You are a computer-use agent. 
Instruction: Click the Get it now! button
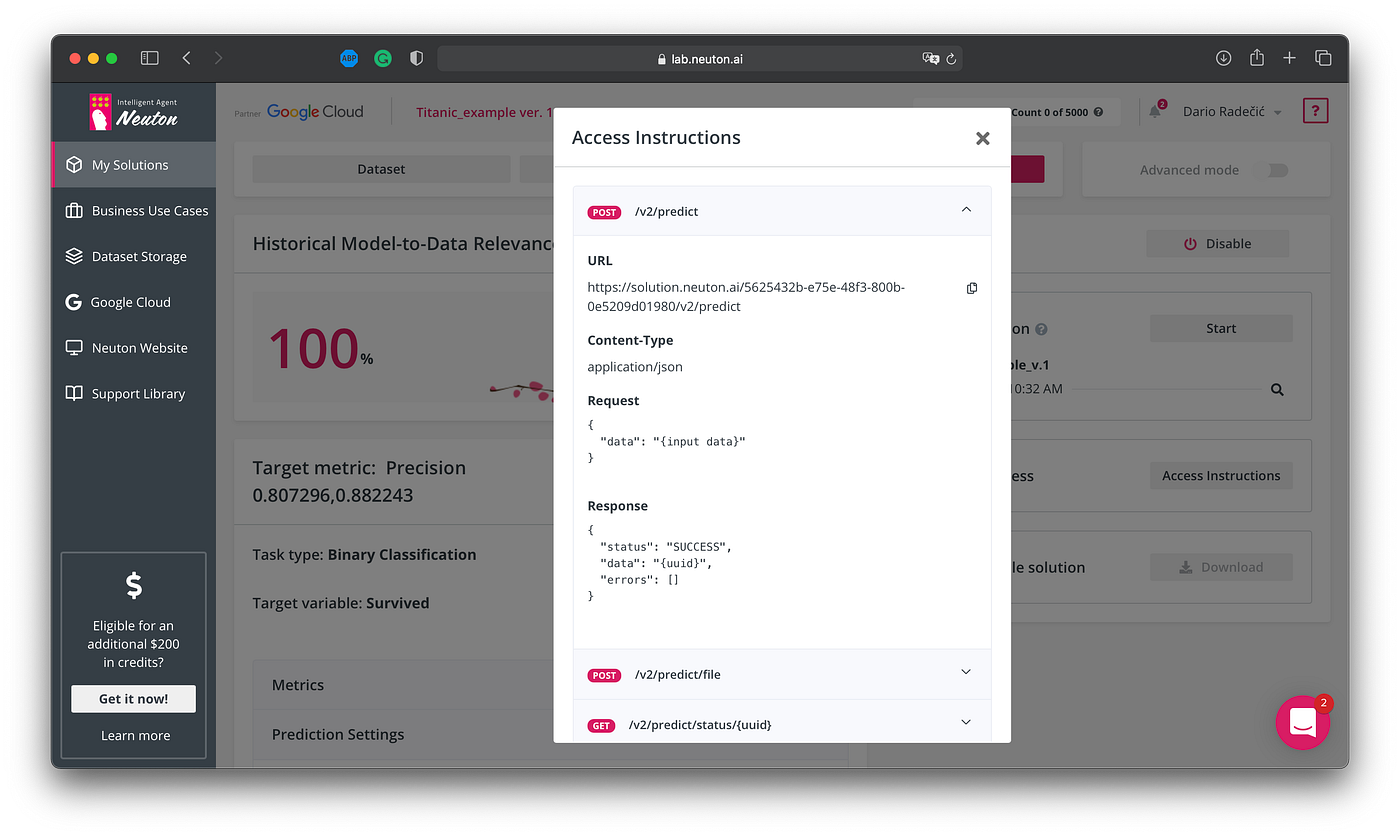tap(133, 698)
